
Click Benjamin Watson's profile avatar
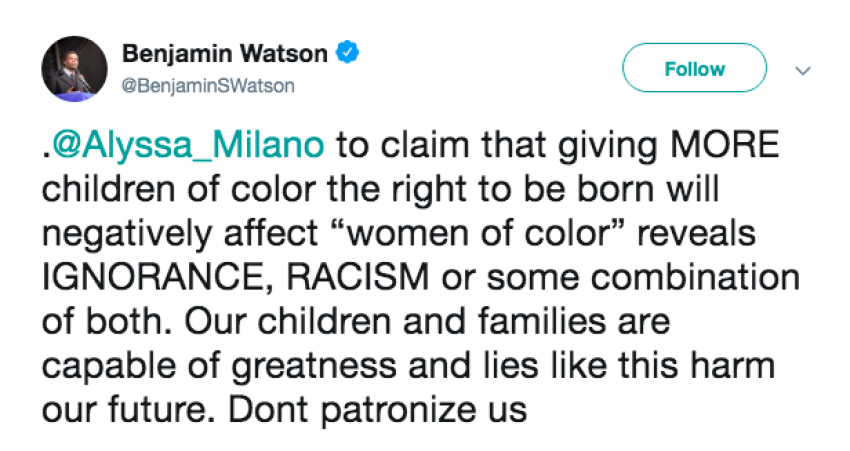[73, 73]
